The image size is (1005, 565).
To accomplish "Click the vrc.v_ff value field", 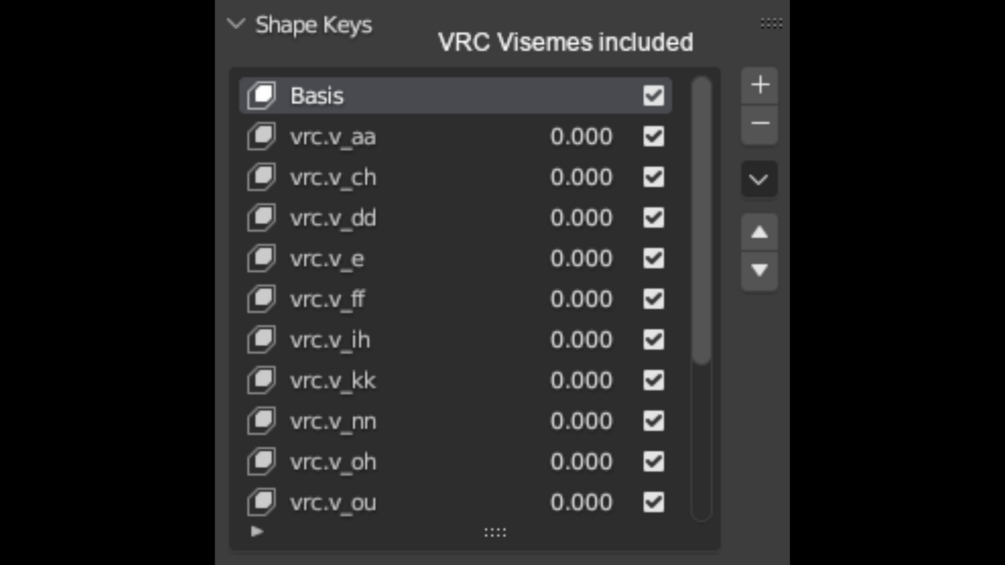I will point(581,299).
